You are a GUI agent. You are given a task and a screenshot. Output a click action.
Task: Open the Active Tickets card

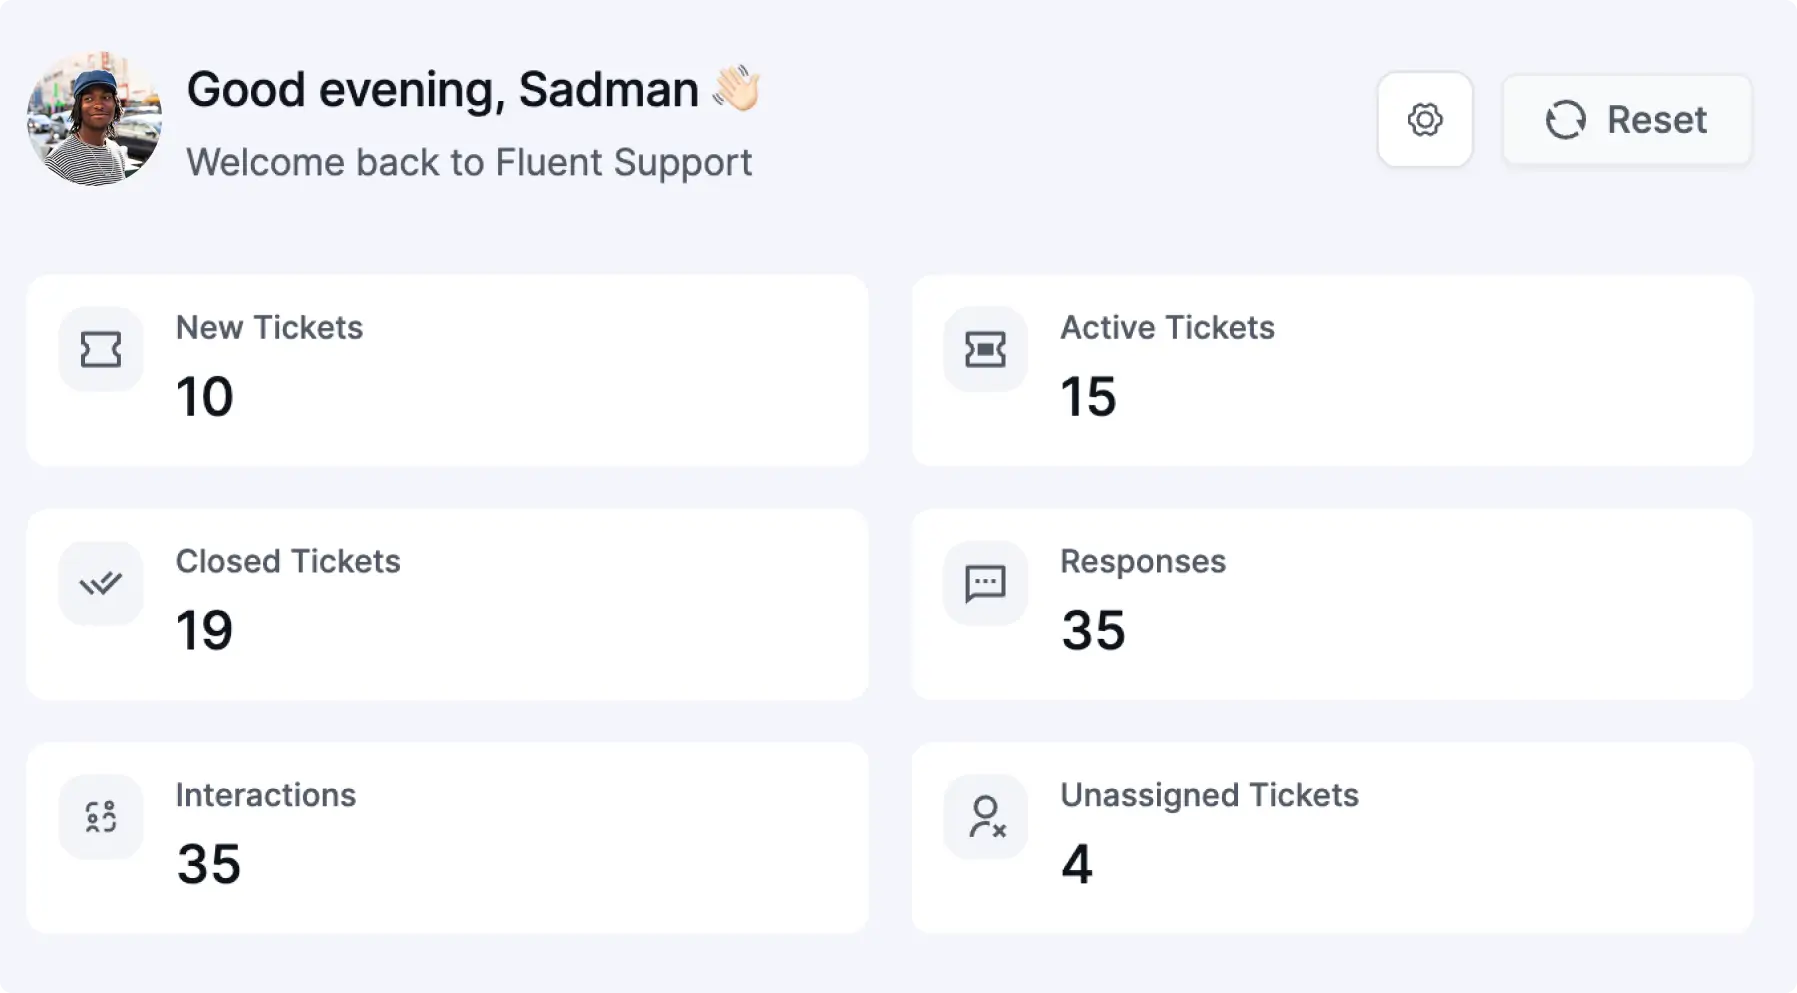point(1332,371)
